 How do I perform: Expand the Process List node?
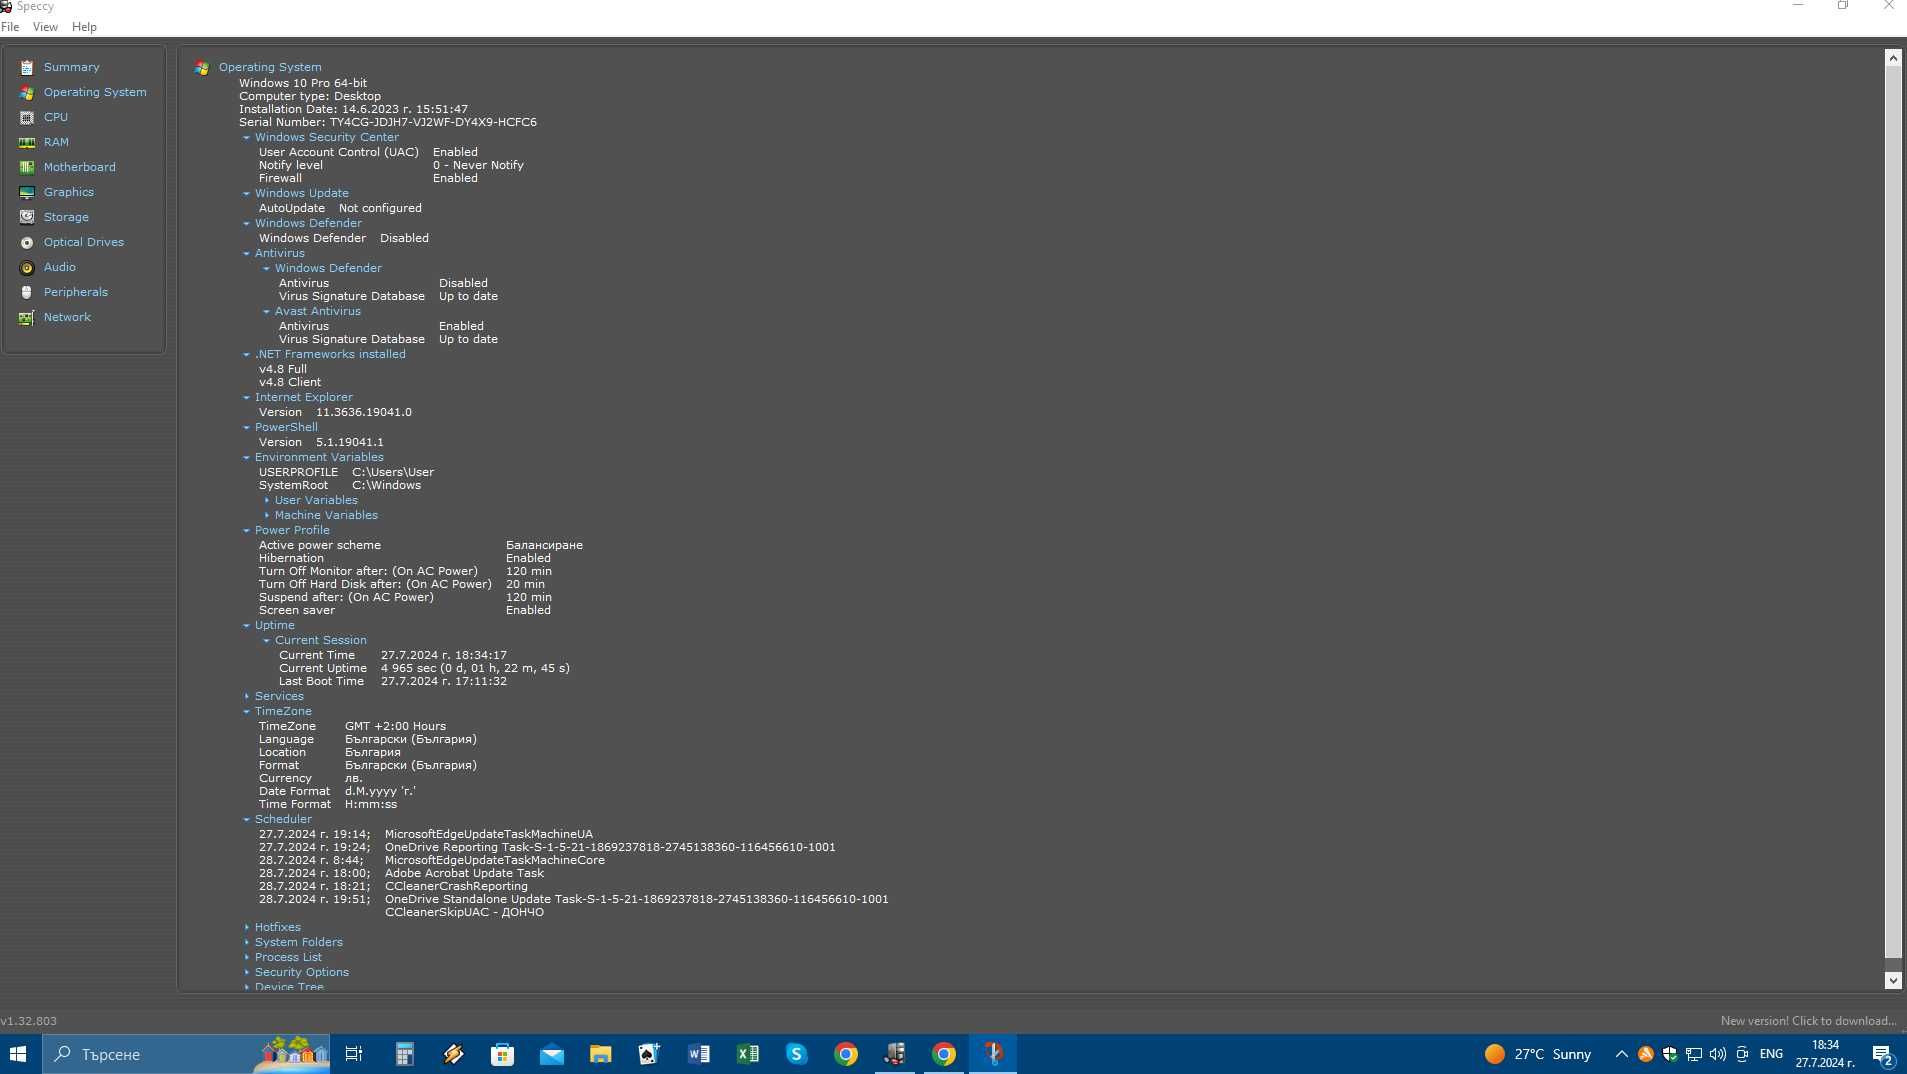(x=246, y=957)
